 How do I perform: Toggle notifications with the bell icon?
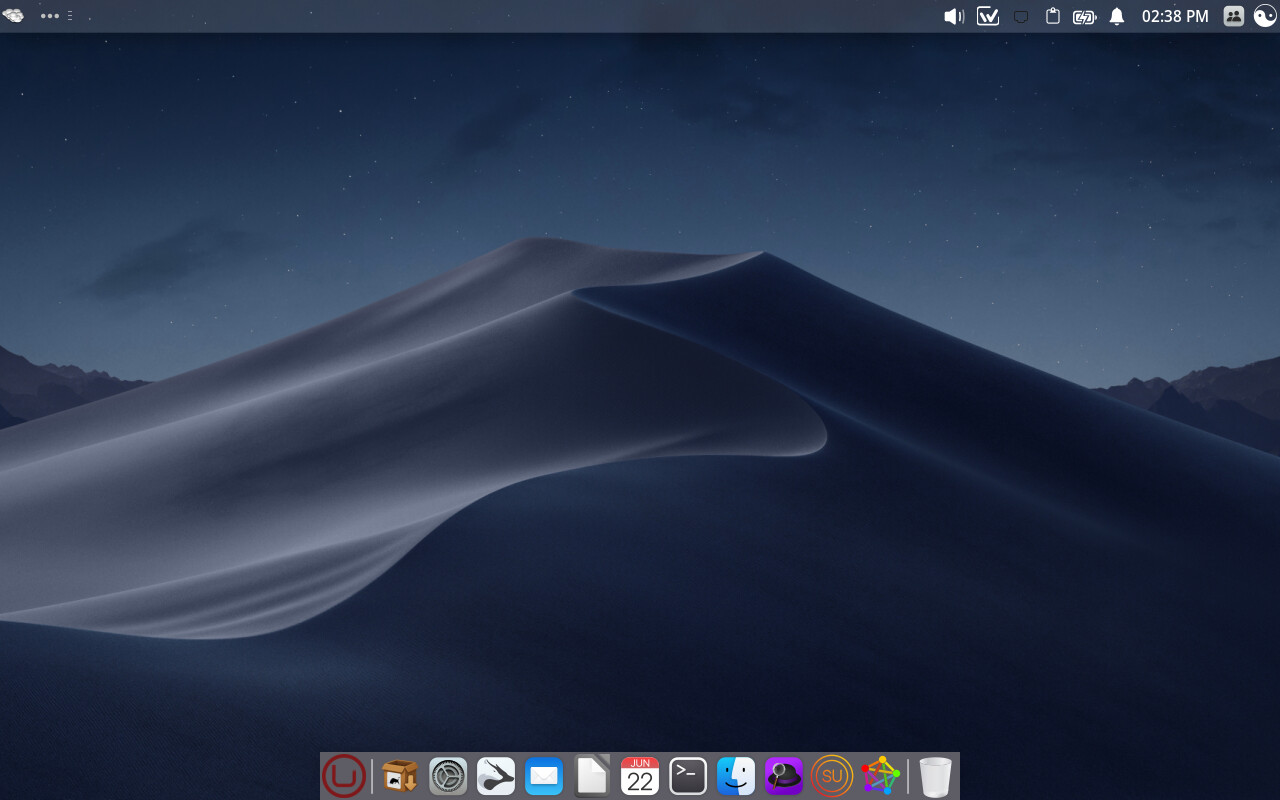click(1116, 16)
